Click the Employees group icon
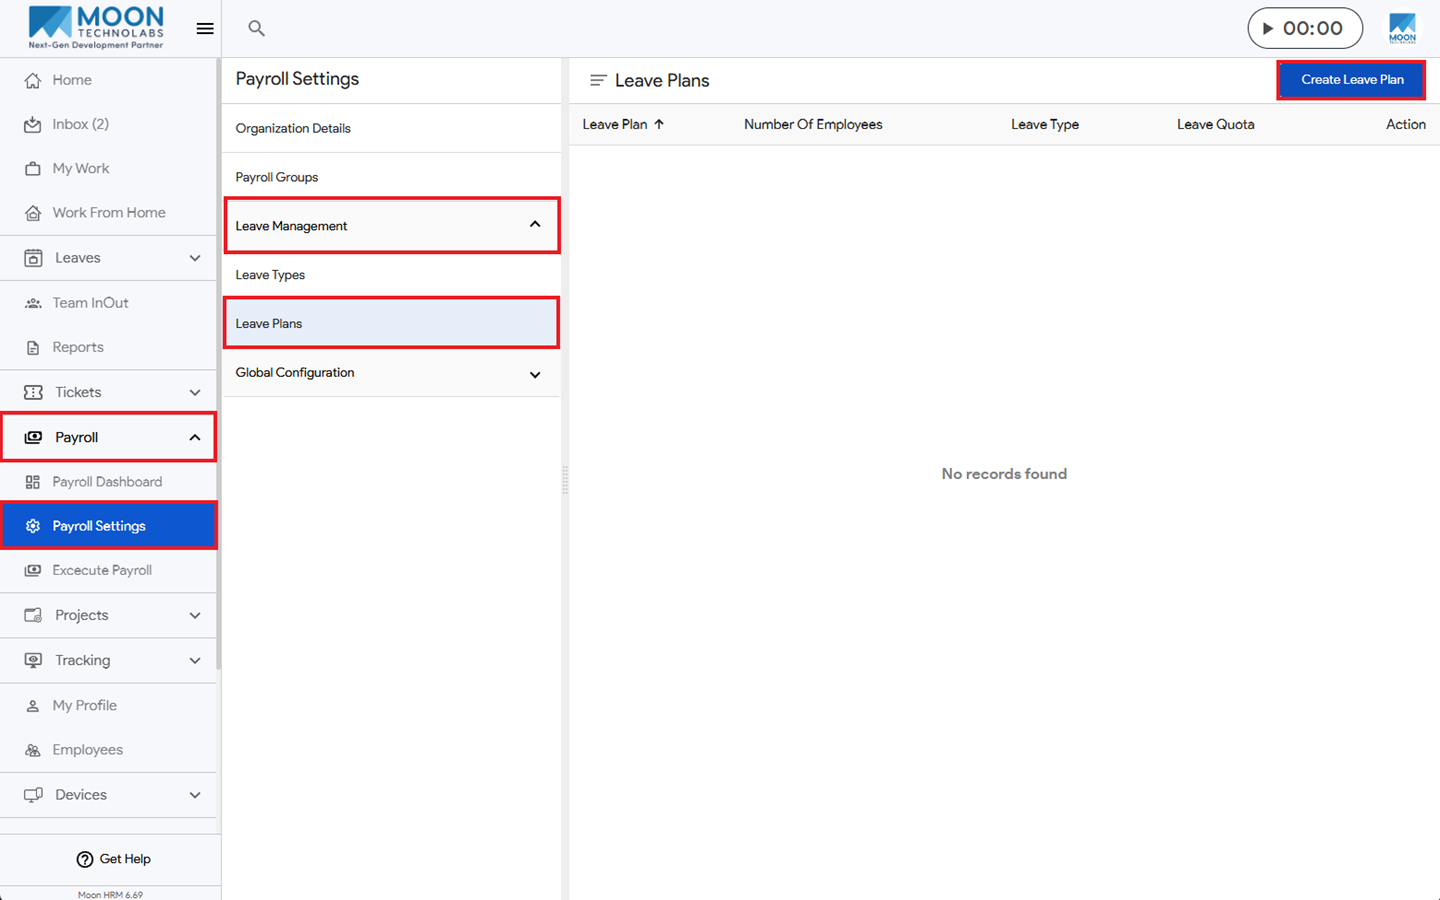Image resolution: width=1440 pixels, height=900 pixels. click(33, 750)
